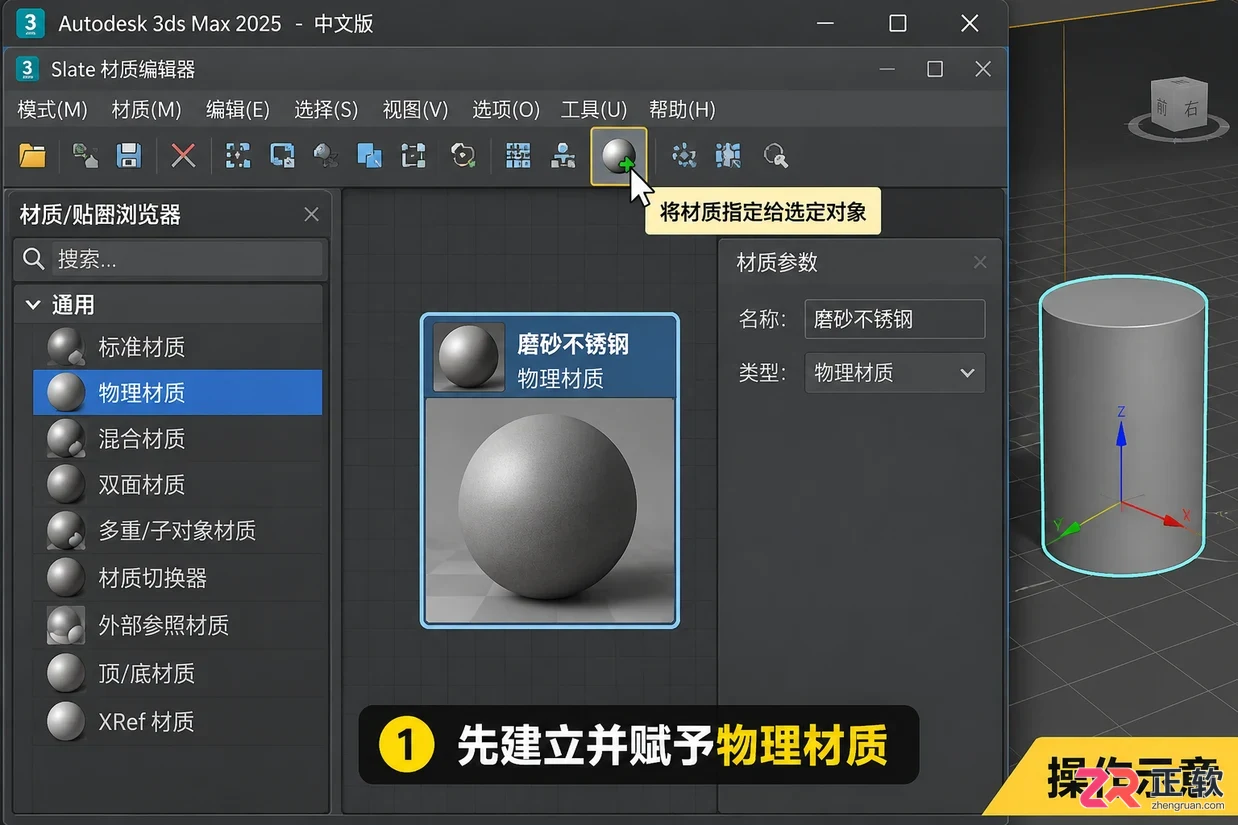The image size is (1238, 825).
Task: Click the red X delete icon
Action: point(183,155)
